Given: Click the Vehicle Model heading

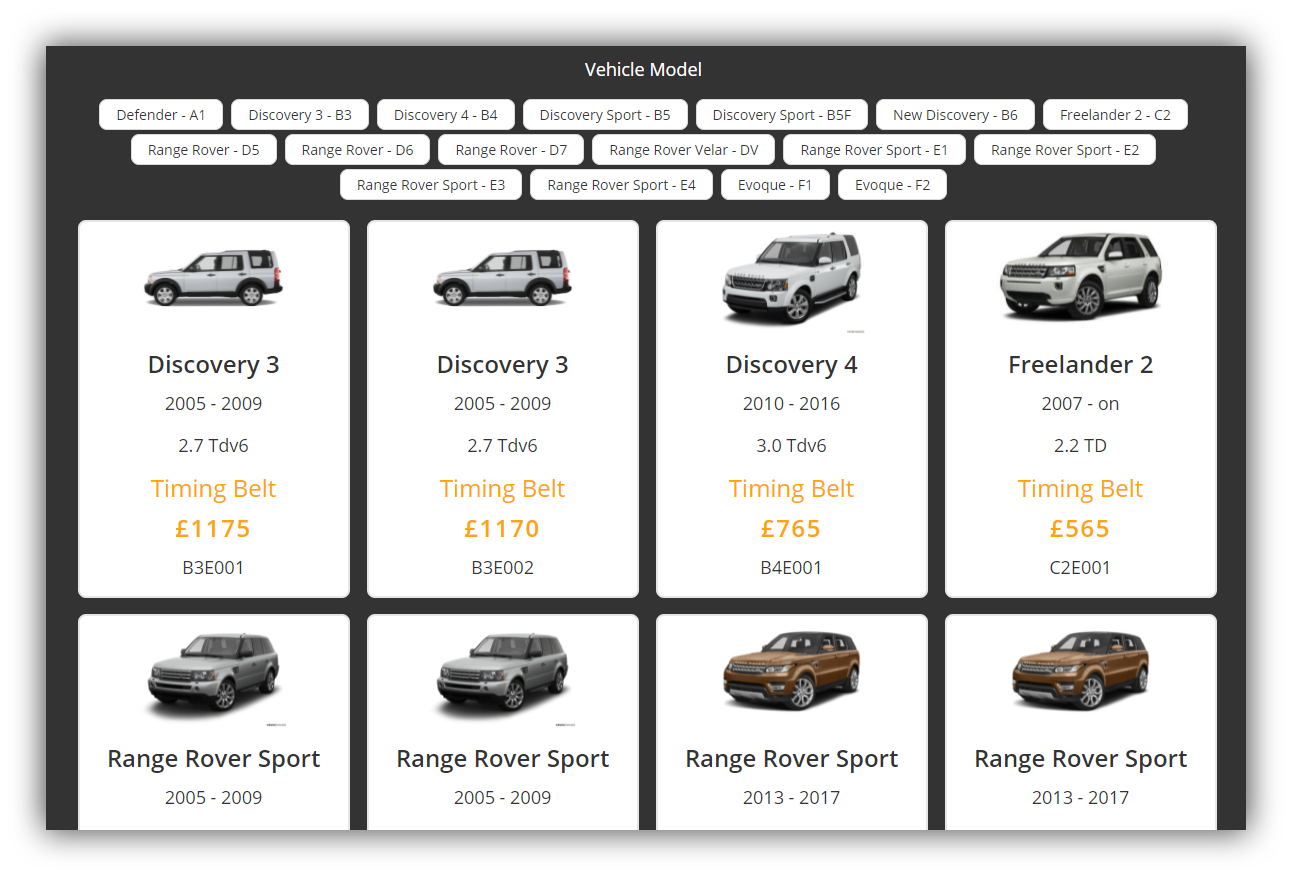Looking at the screenshot, I should click(643, 70).
